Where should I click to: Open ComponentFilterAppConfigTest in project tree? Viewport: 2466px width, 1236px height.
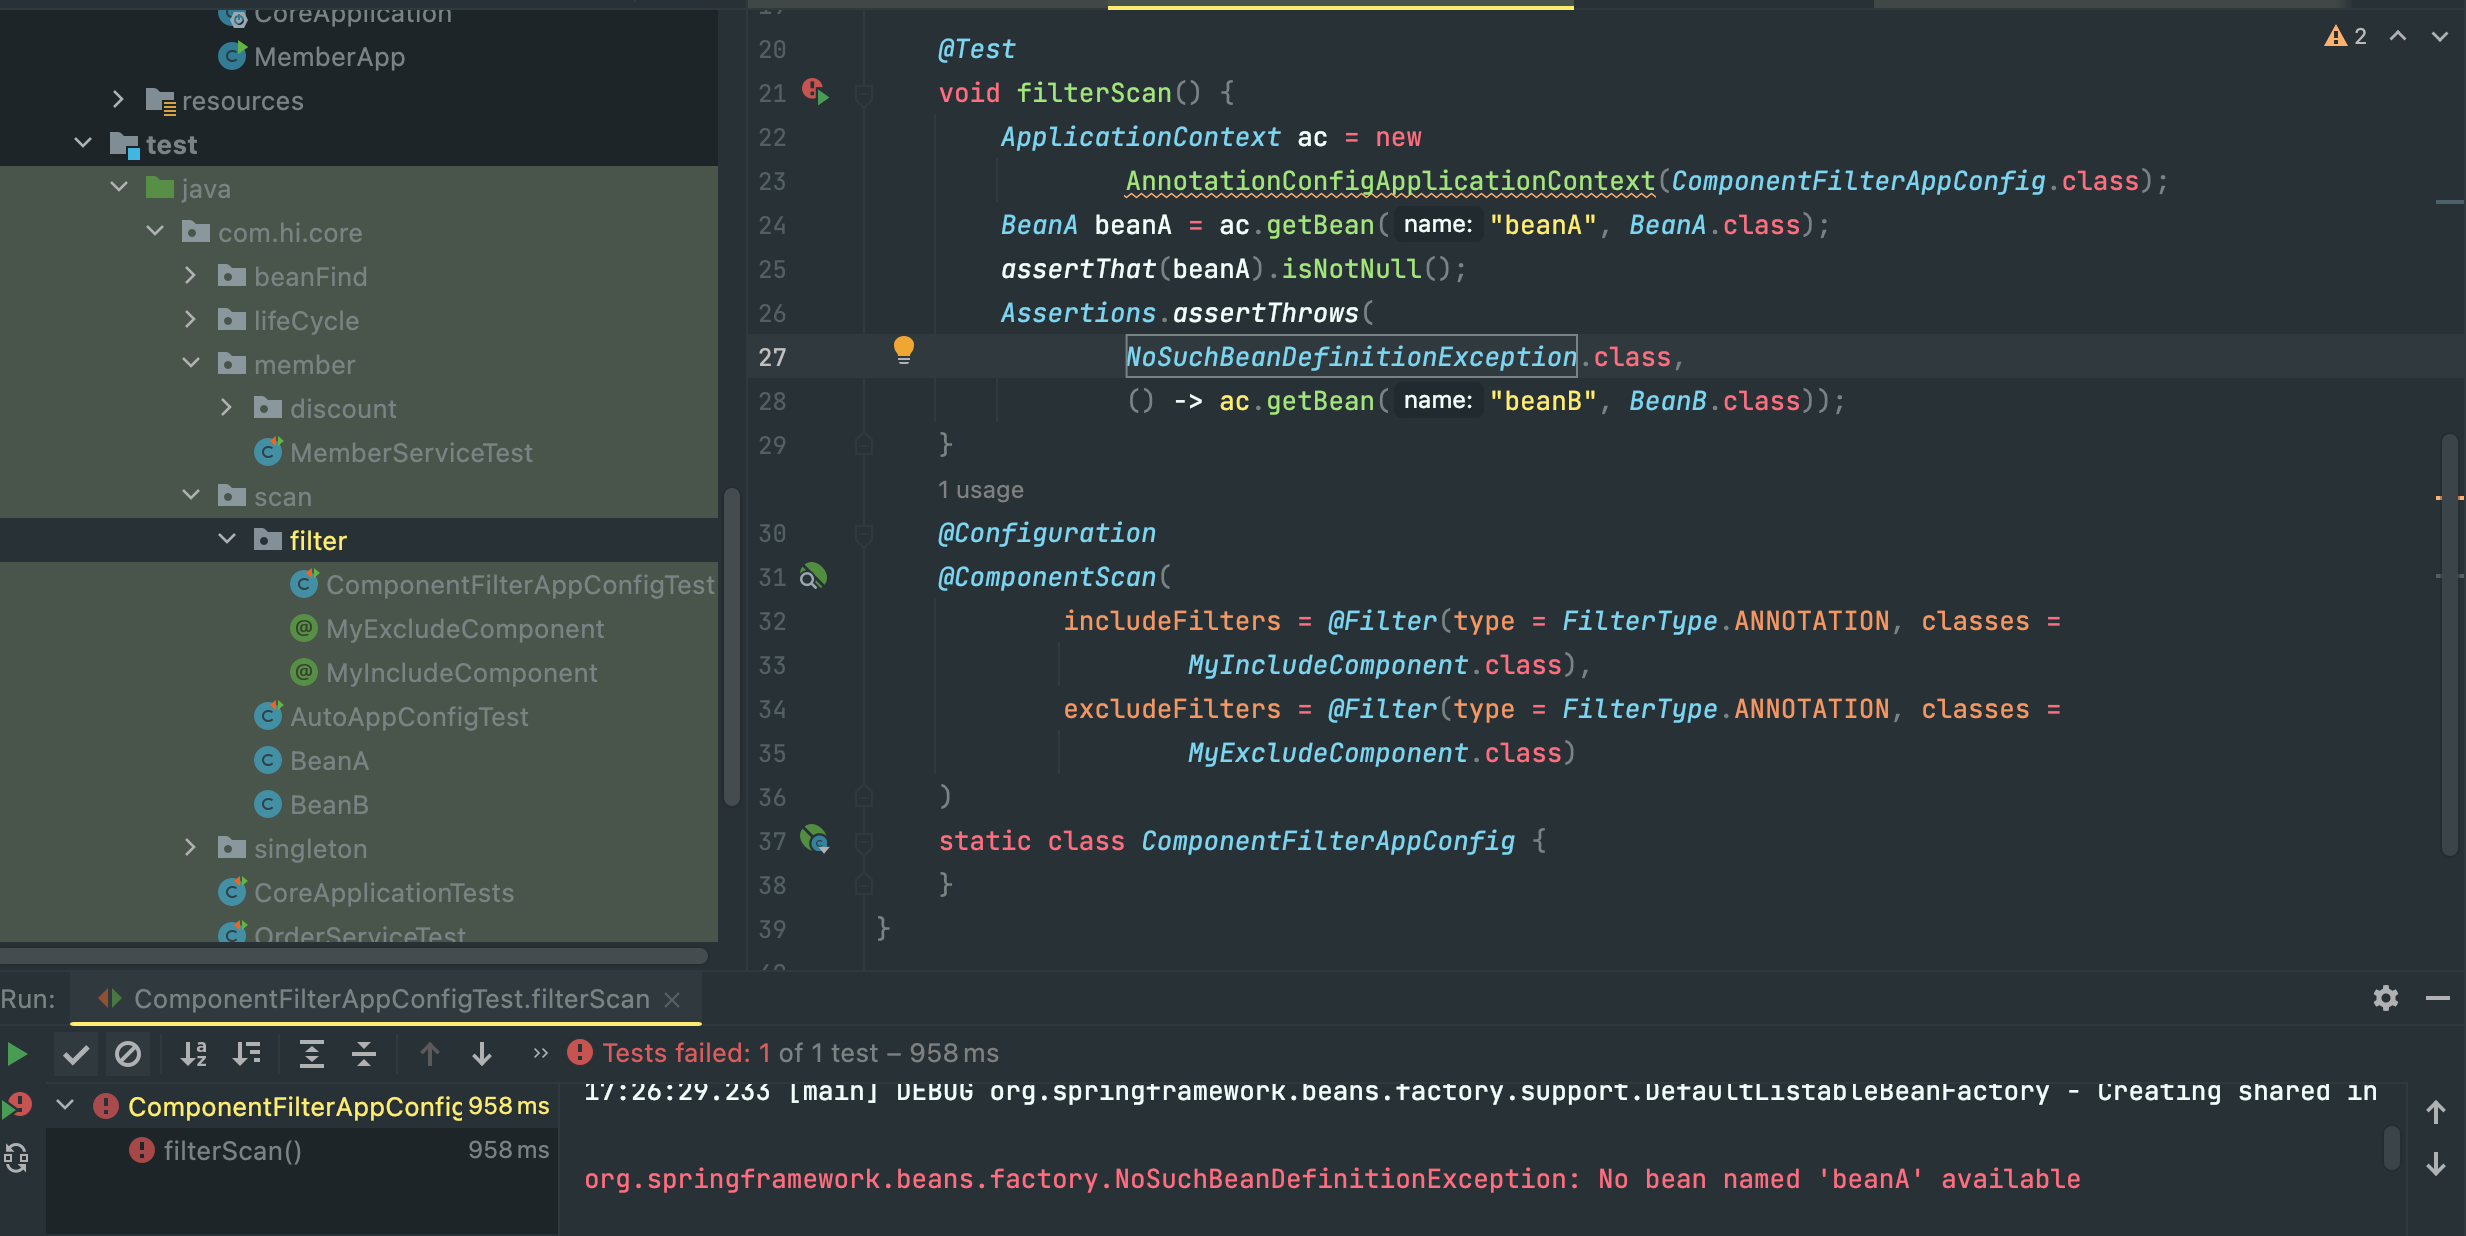coord(520,585)
